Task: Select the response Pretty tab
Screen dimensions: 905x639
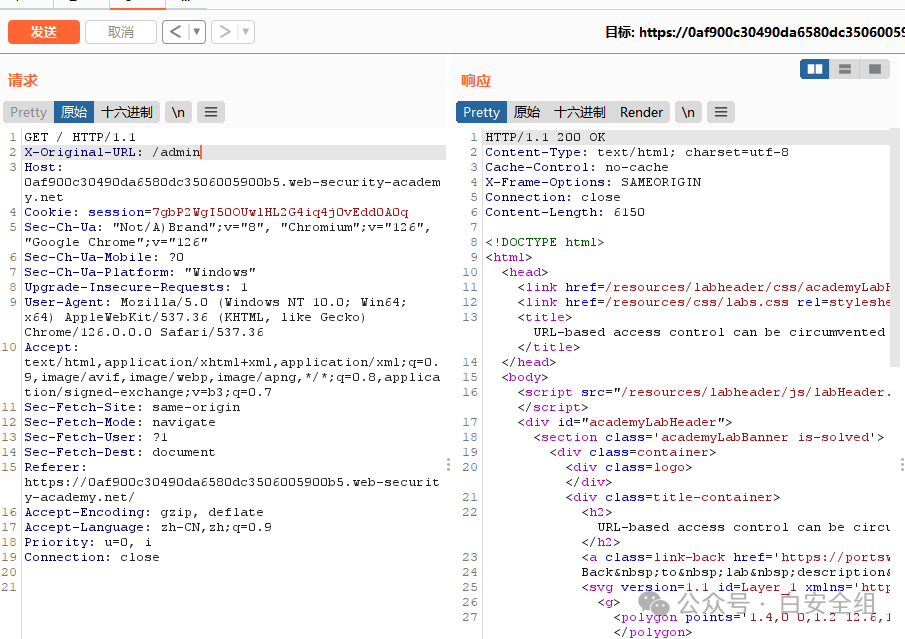Action: click(x=481, y=112)
